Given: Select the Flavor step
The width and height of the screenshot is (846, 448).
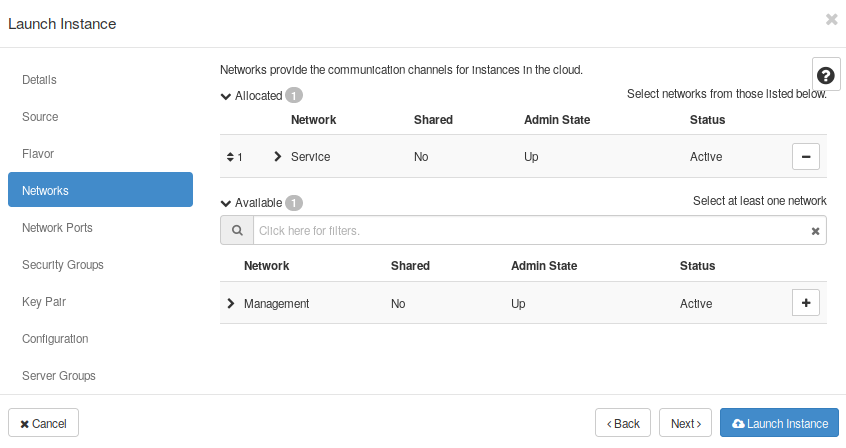Looking at the screenshot, I should (38, 154).
